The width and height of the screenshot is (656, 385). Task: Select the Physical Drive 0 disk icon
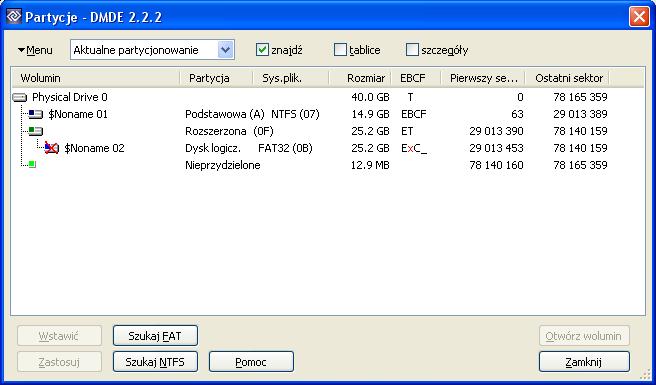point(20,98)
